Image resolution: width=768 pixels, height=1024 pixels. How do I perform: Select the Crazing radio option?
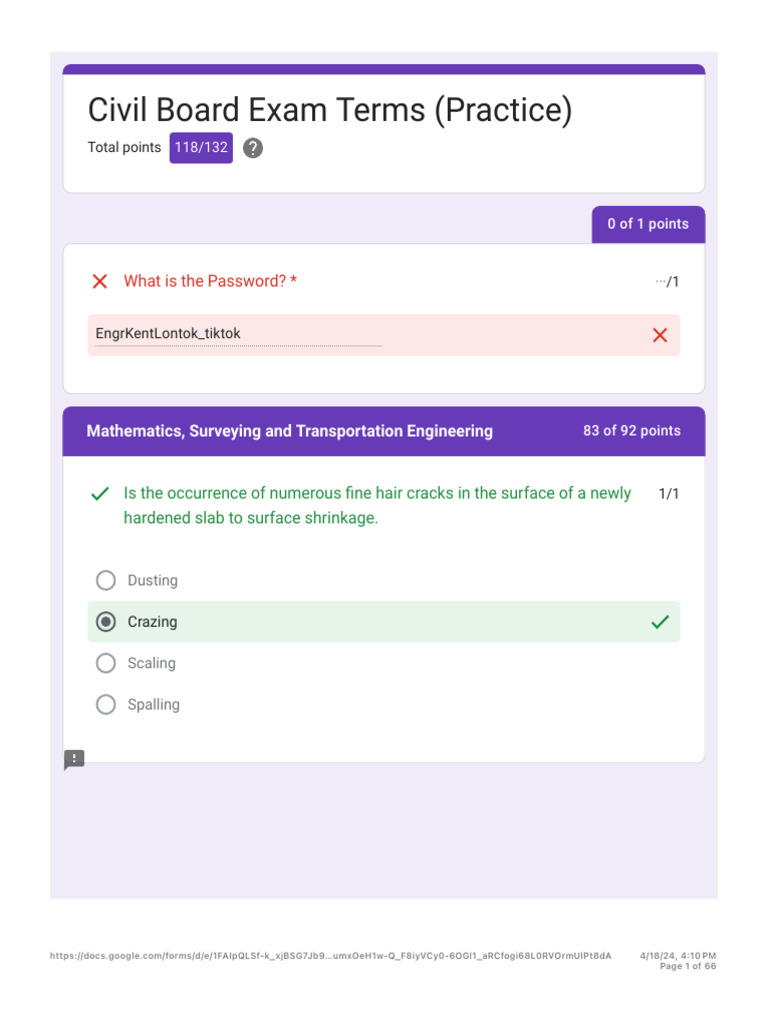point(106,622)
